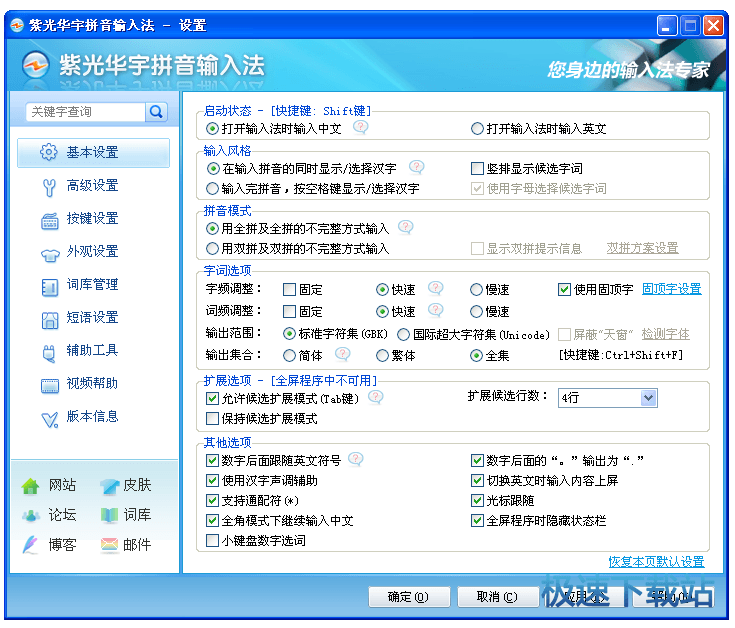The width and height of the screenshot is (735, 628).
Task: Click help bubble in 词频调整 row
Action: click(436, 310)
